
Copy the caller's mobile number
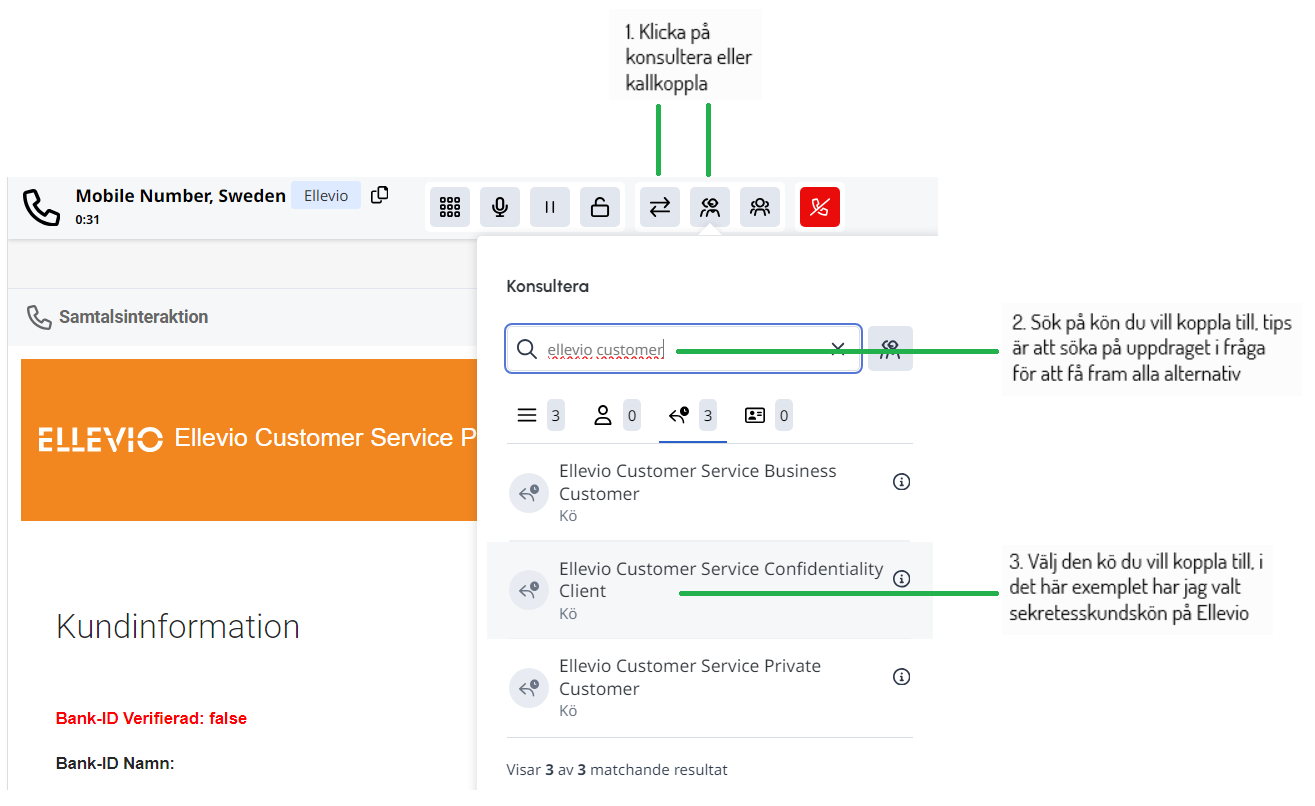click(x=379, y=195)
